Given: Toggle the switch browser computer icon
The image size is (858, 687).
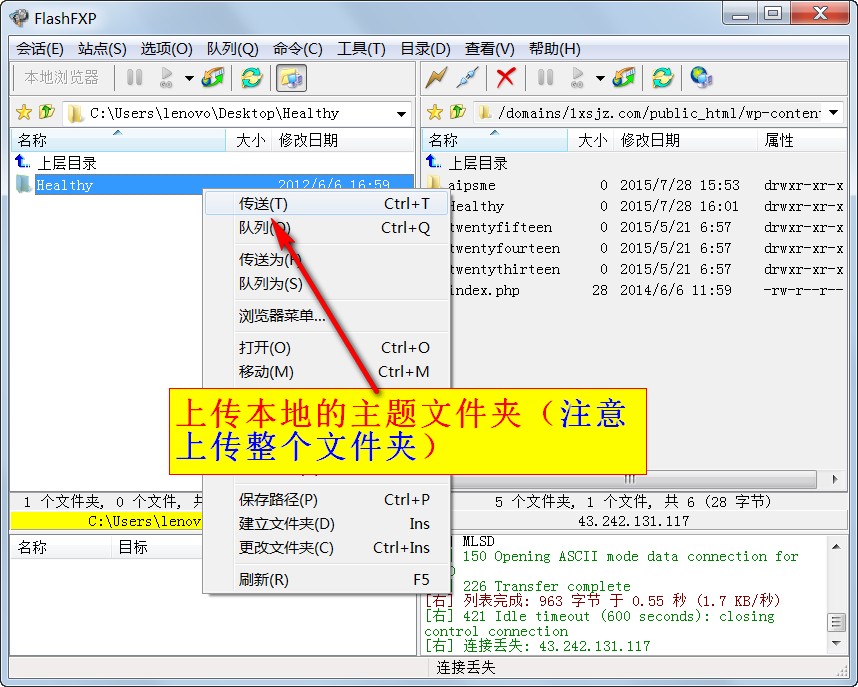Looking at the screenshot, I should (x=291, y=78).
